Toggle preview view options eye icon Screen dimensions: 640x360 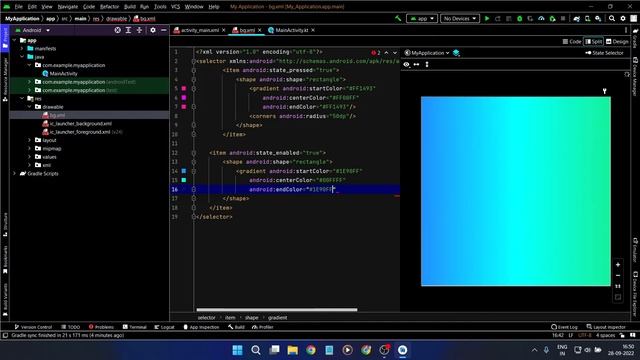406,64
